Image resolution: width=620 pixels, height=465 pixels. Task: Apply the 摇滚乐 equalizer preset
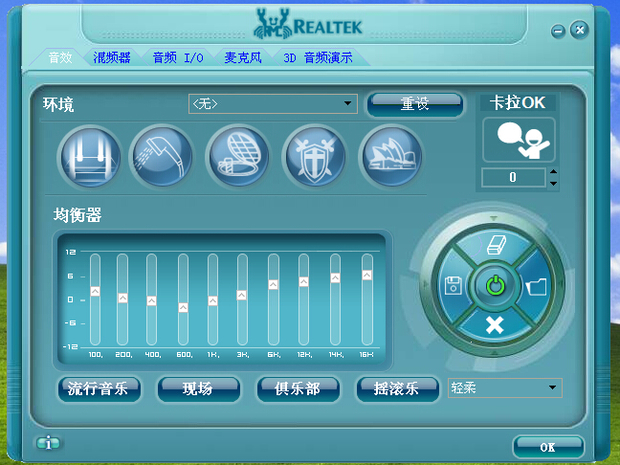pos(397,389)
